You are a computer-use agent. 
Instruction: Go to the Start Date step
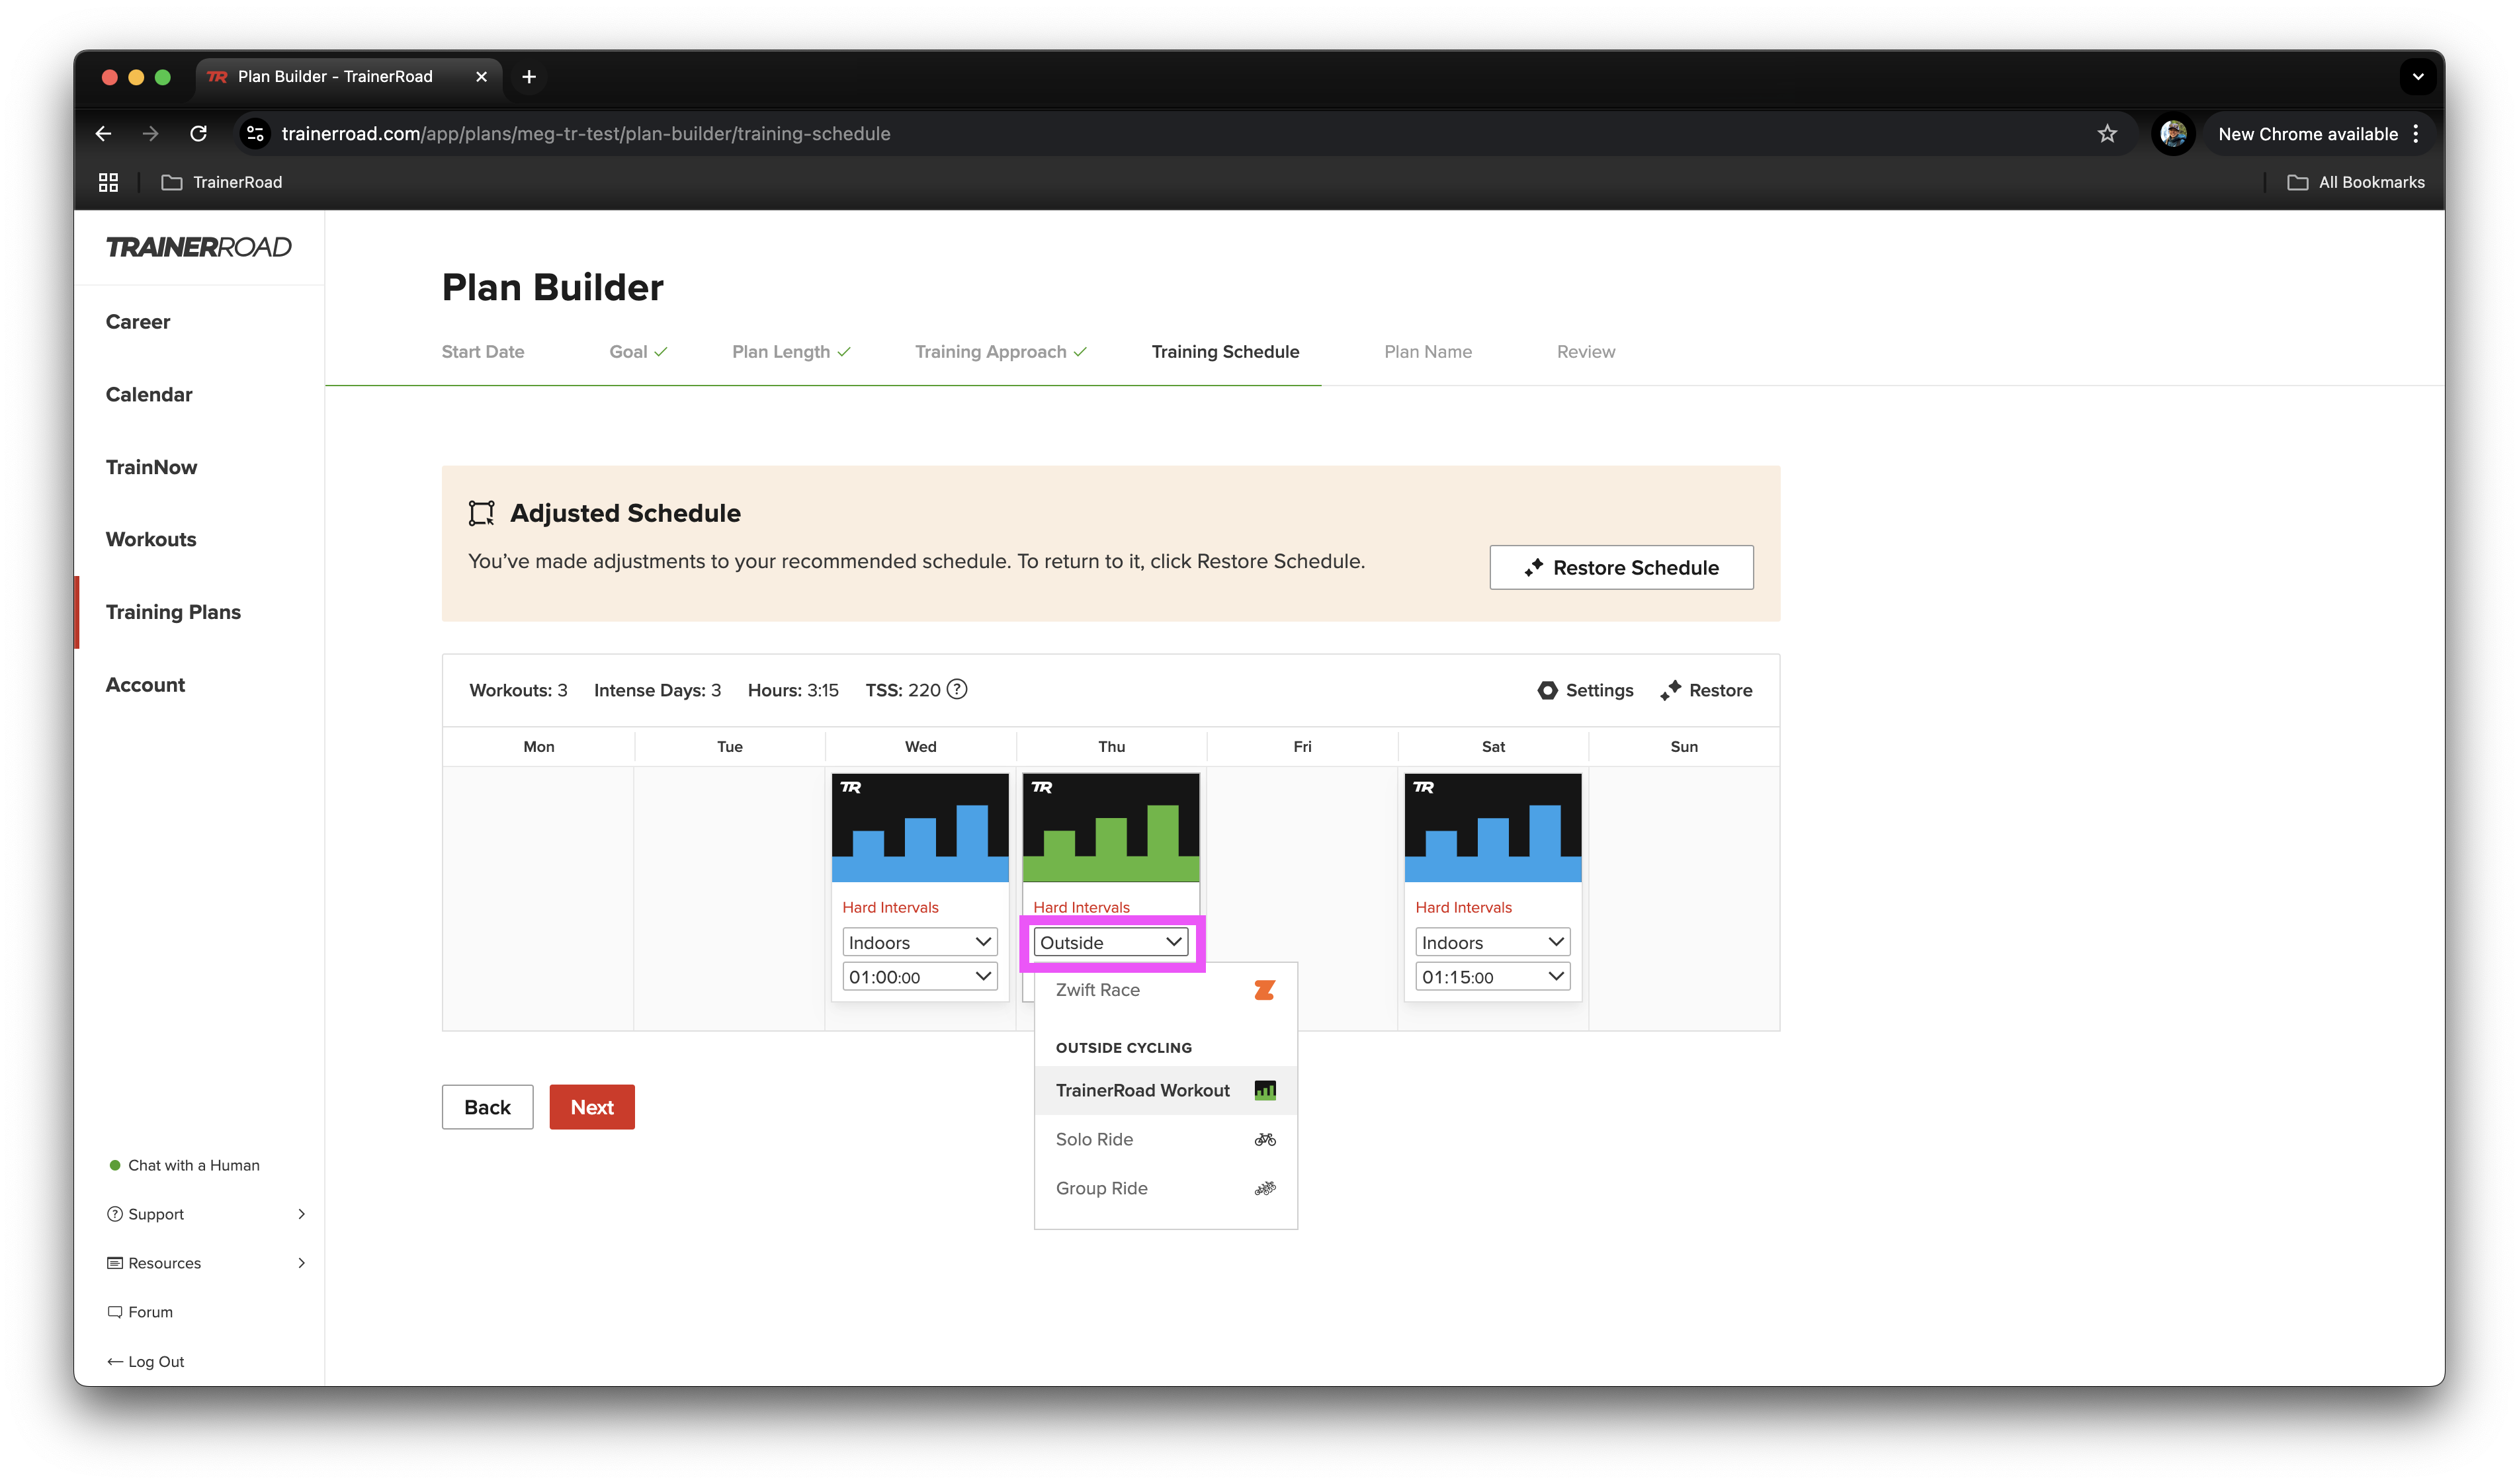tap(483, 352)
